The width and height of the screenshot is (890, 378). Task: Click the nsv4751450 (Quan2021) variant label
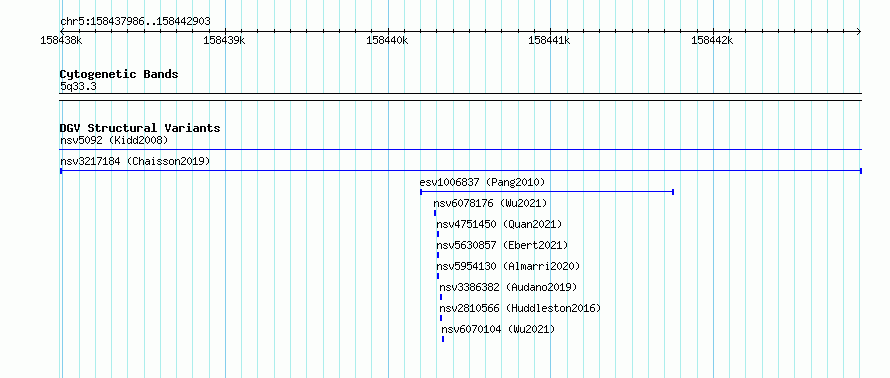[499, 224]
